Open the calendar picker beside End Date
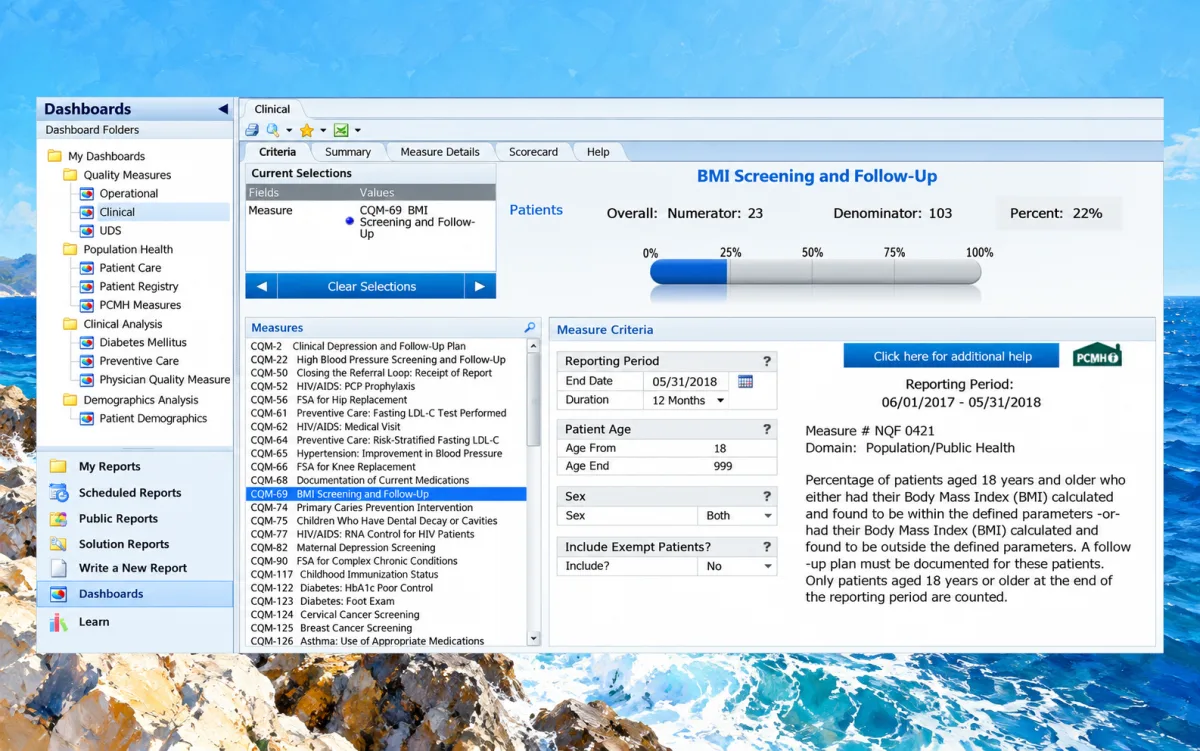This screenshot has width=1200, height=751. tap(745, 381)
